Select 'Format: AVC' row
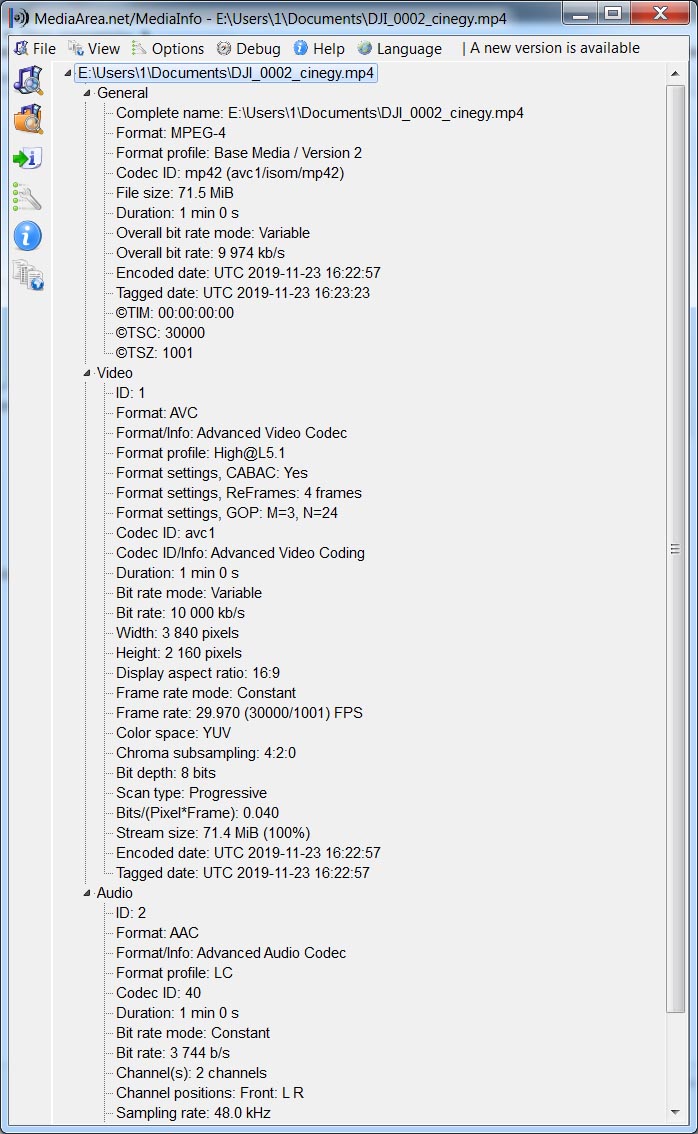The image size is (698, 1134). click(157, 413)
